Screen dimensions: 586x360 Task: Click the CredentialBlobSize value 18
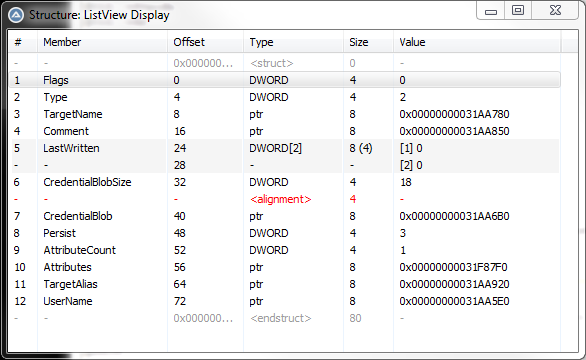click(x=405, y=182)
